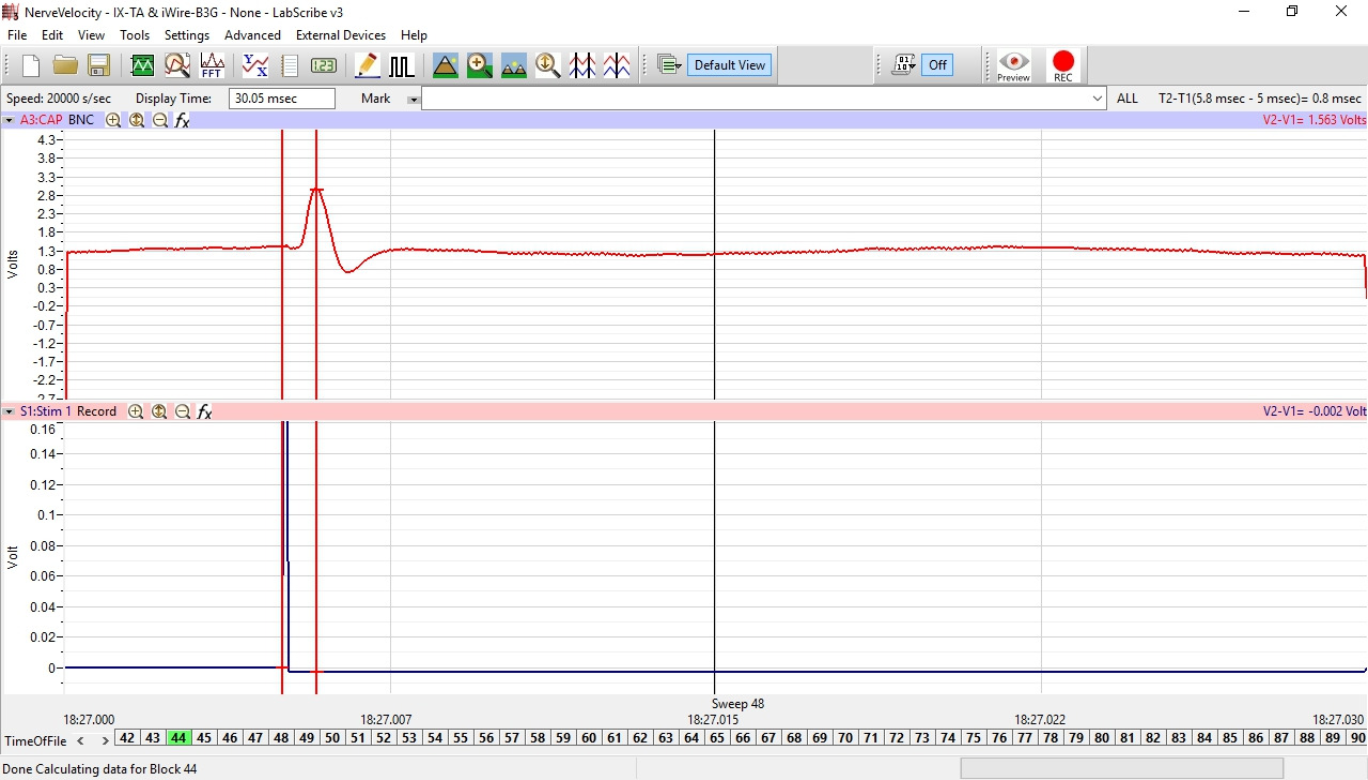Open the Mark dropdown arrow
Image resolution: width=1368 pixels, height=780 pixels.
413,99
